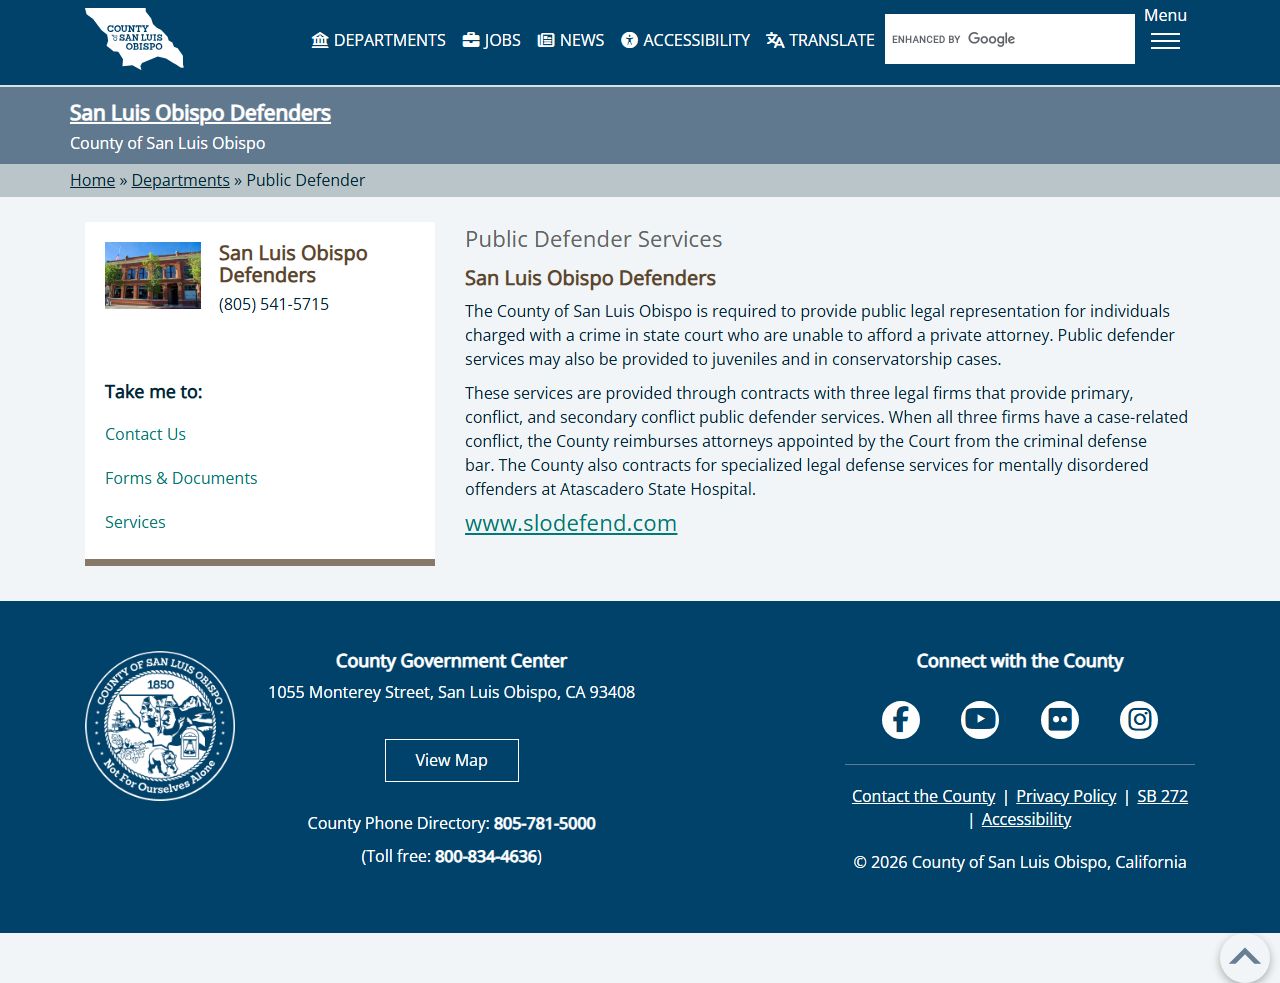Open the county Flickr icon
The height and width of the screenshot is (983, 1280).
1060,720
